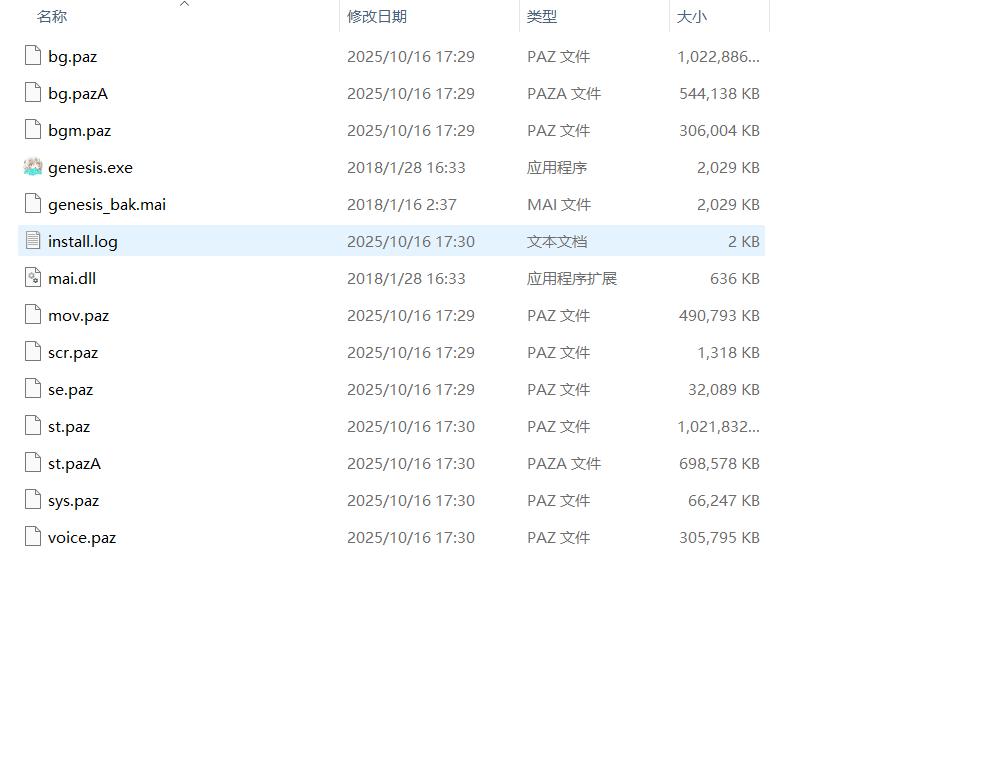
Task: Select the st.pazA file name
Action: (74, 464)
